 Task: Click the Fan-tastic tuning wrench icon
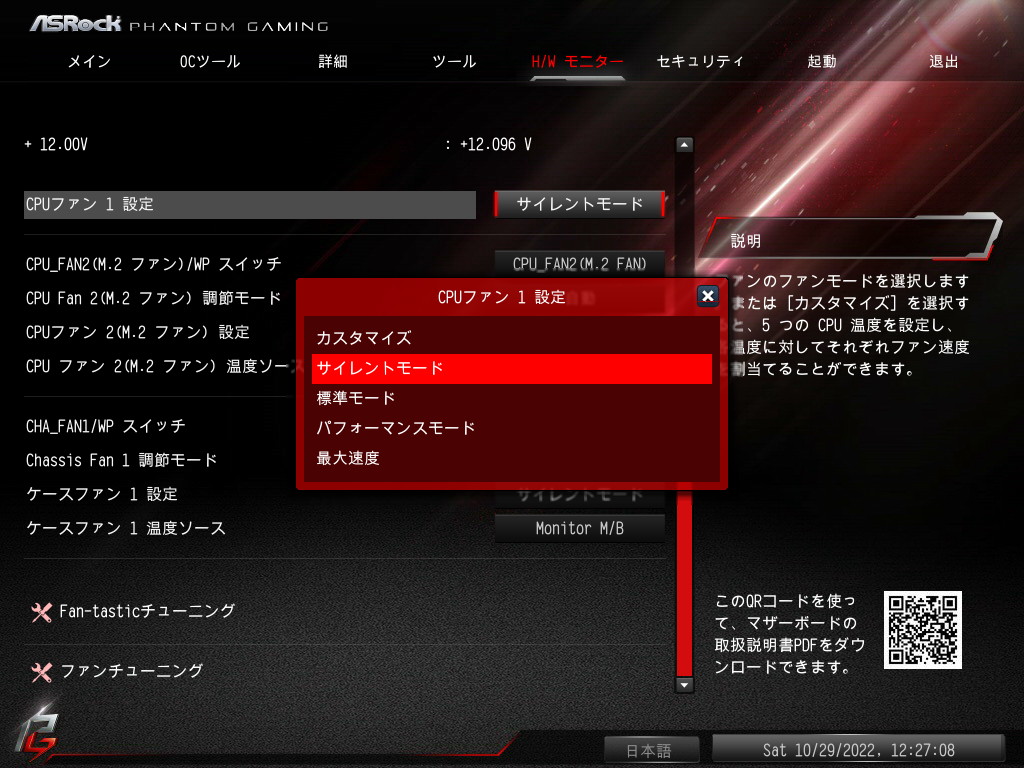coord(42,611)
